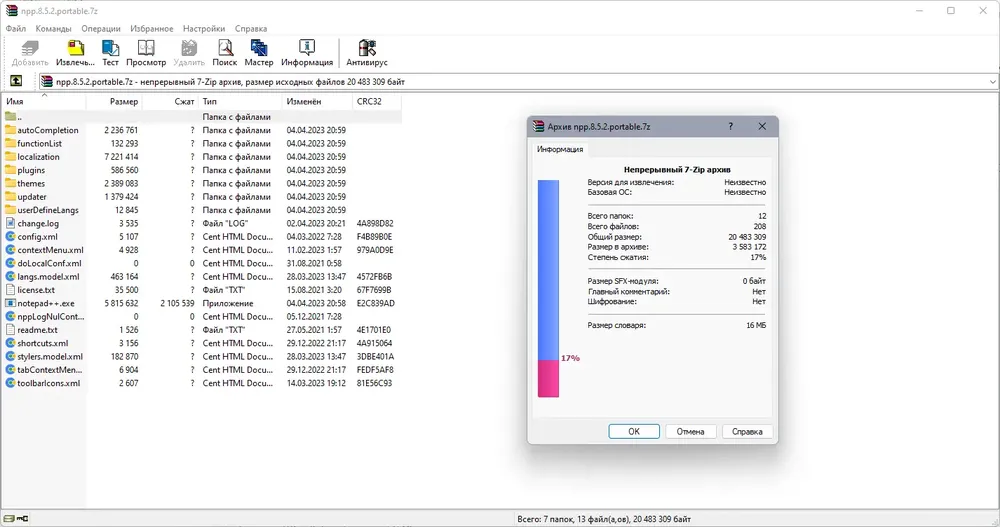
Task: Select the autoCompletion folder icon
Action: (x=10, y=130)
